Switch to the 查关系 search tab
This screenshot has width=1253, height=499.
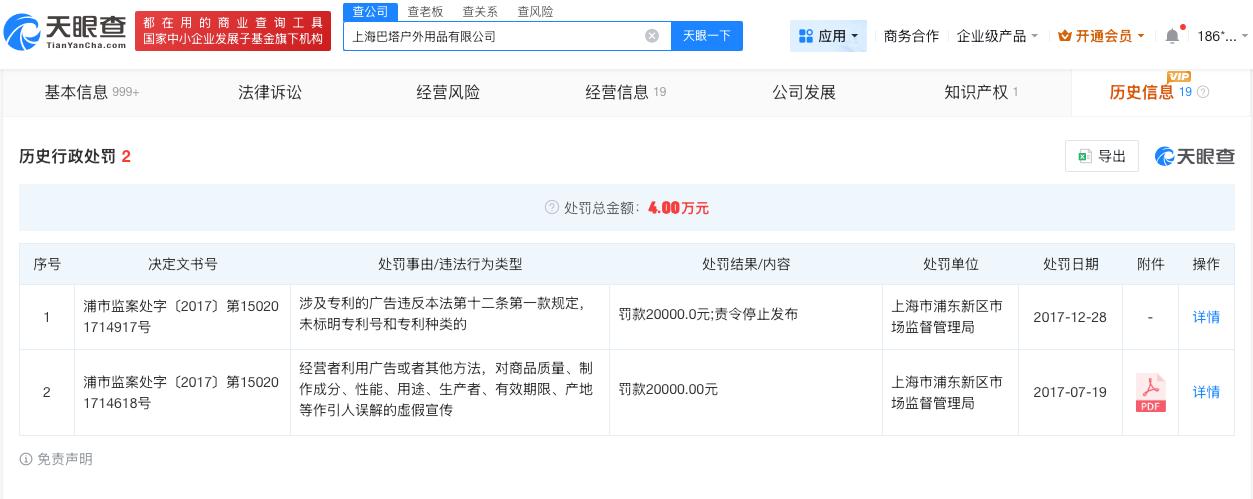click(480, 12)
